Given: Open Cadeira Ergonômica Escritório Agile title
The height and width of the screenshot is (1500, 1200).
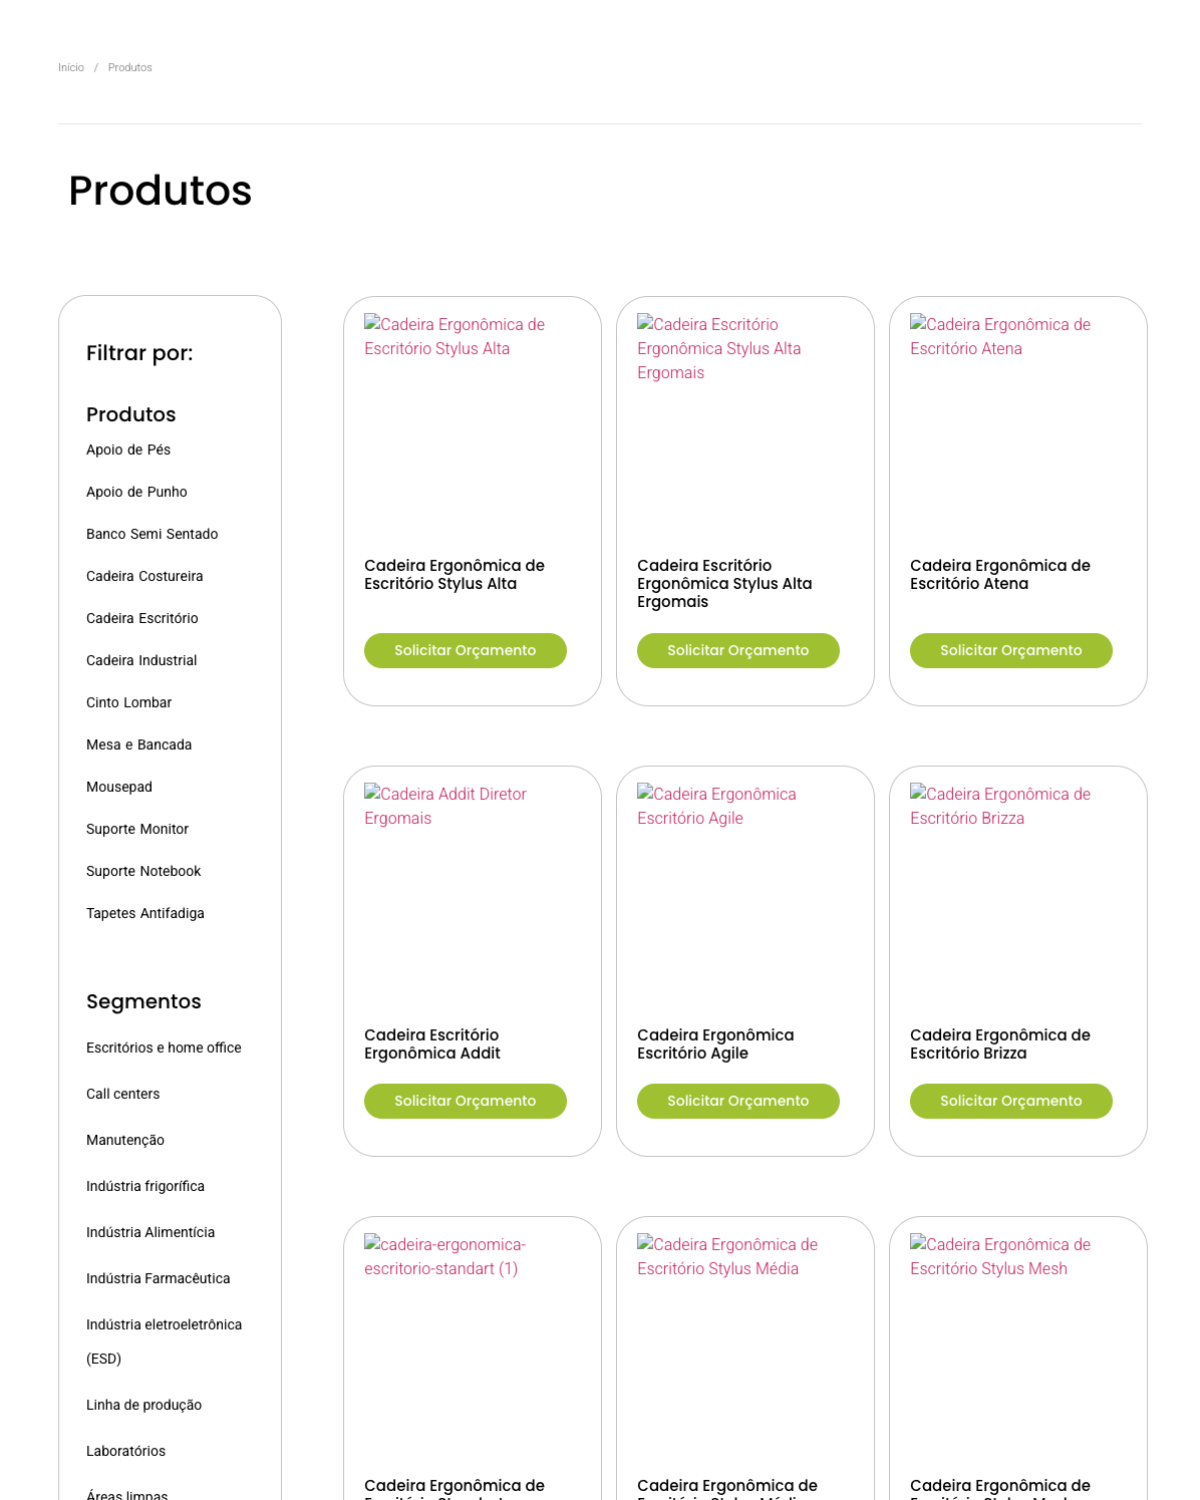Looking at the screenshot, I should pos(715,1044).
